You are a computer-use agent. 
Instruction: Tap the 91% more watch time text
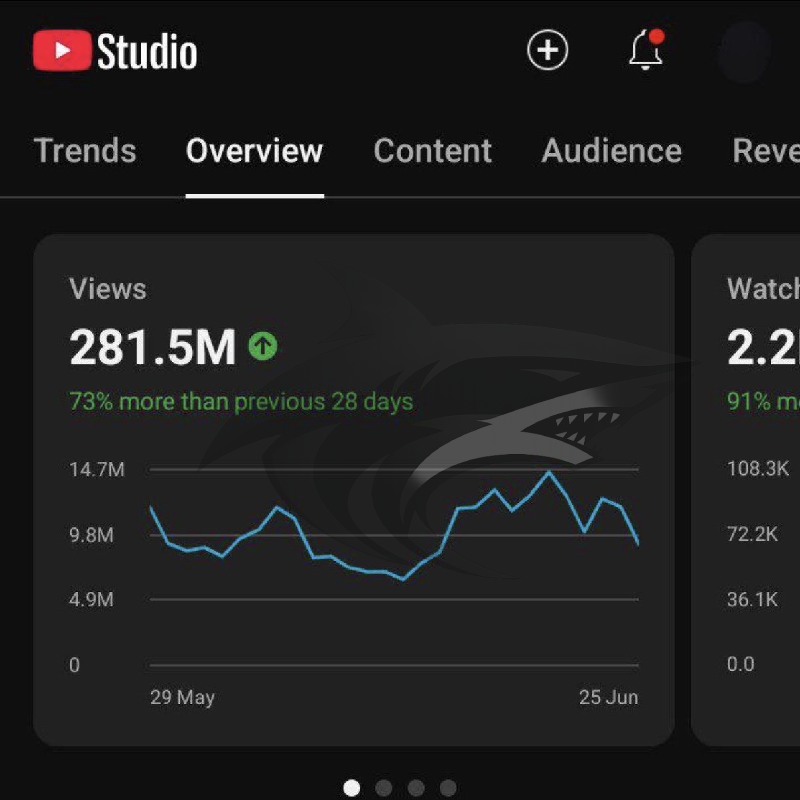763,402
